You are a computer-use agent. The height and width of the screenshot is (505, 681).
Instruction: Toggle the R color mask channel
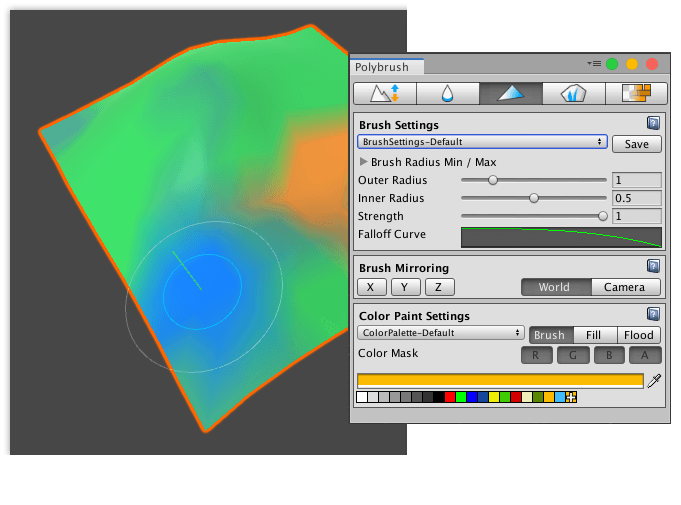coord(537,355)
